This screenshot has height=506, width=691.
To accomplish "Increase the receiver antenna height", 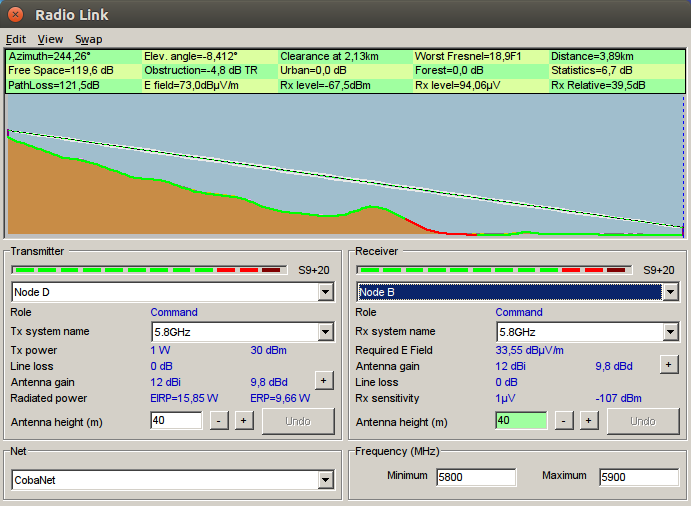I will [589, 421].
